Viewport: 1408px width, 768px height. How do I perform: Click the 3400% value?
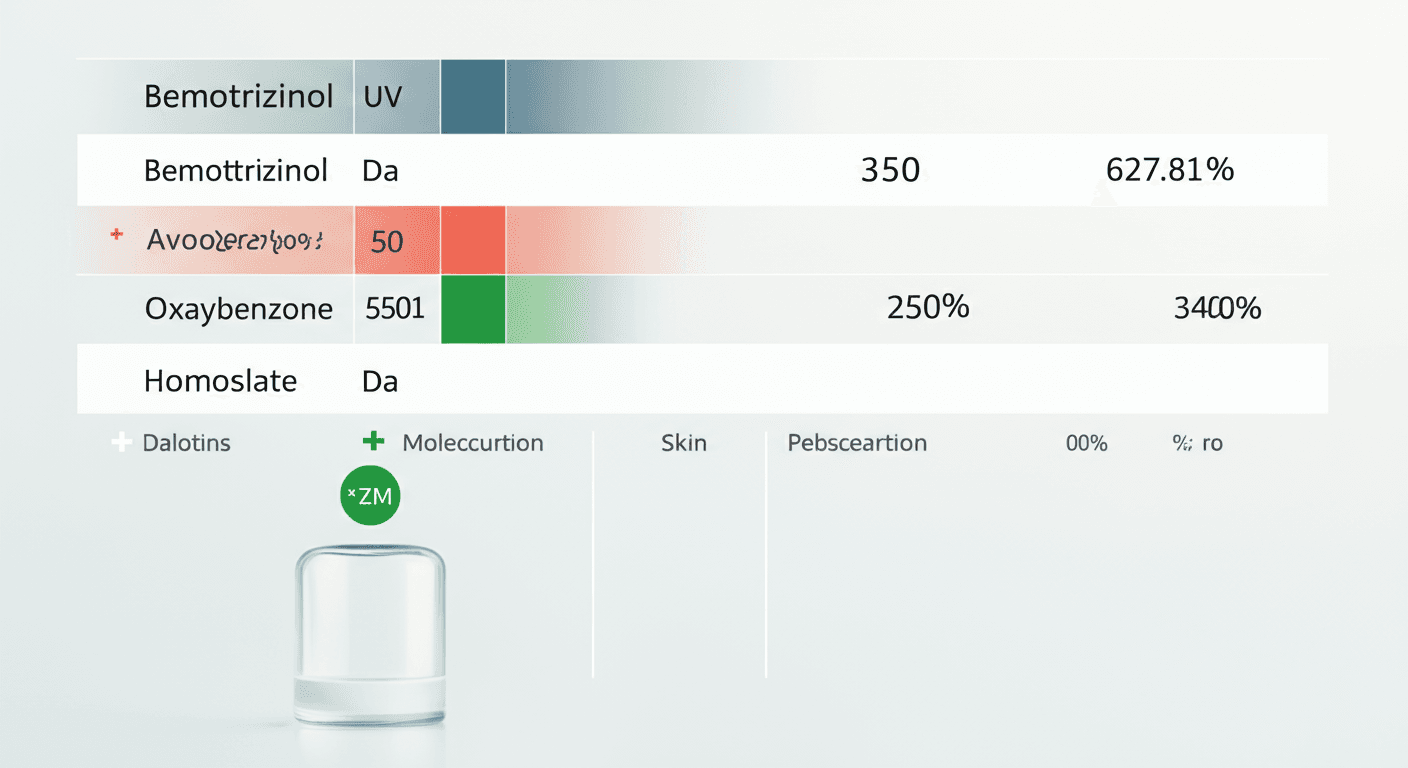pyautogui.click(x=1217, y=308)
